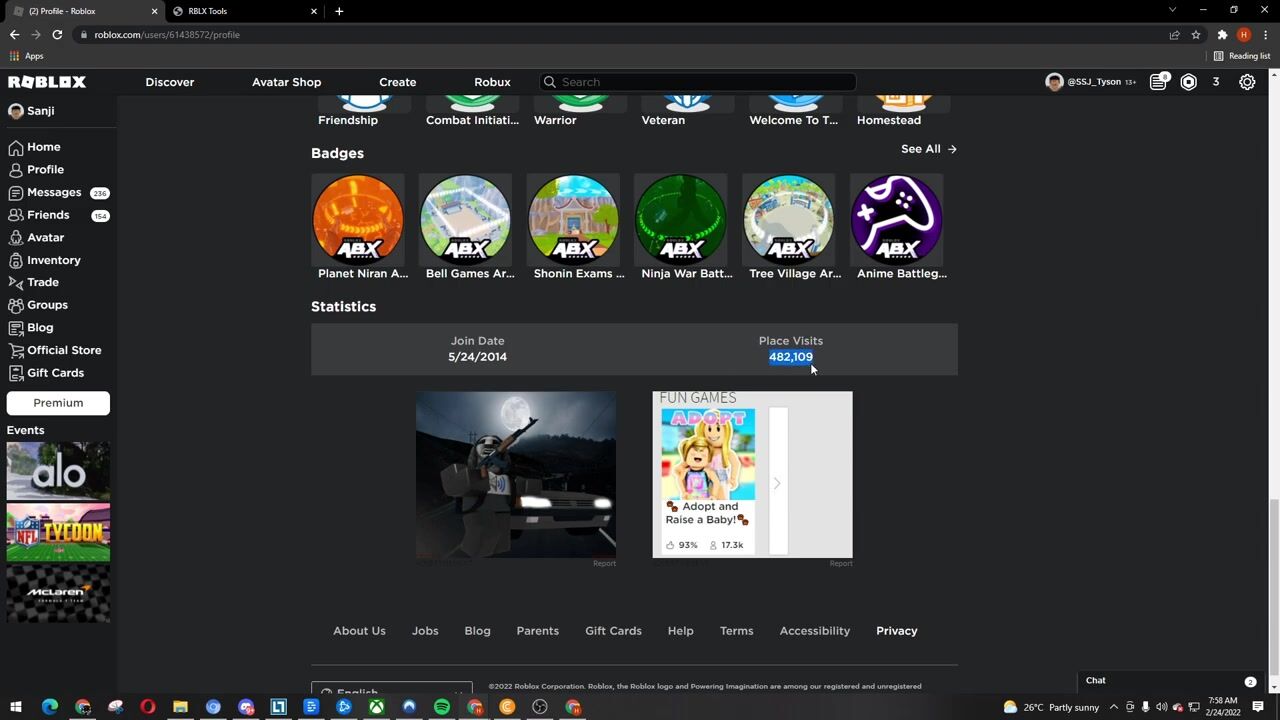This screenshot has height=720, width=1280.
Task: Click the Roblox logo
Action: coord(47,82)
